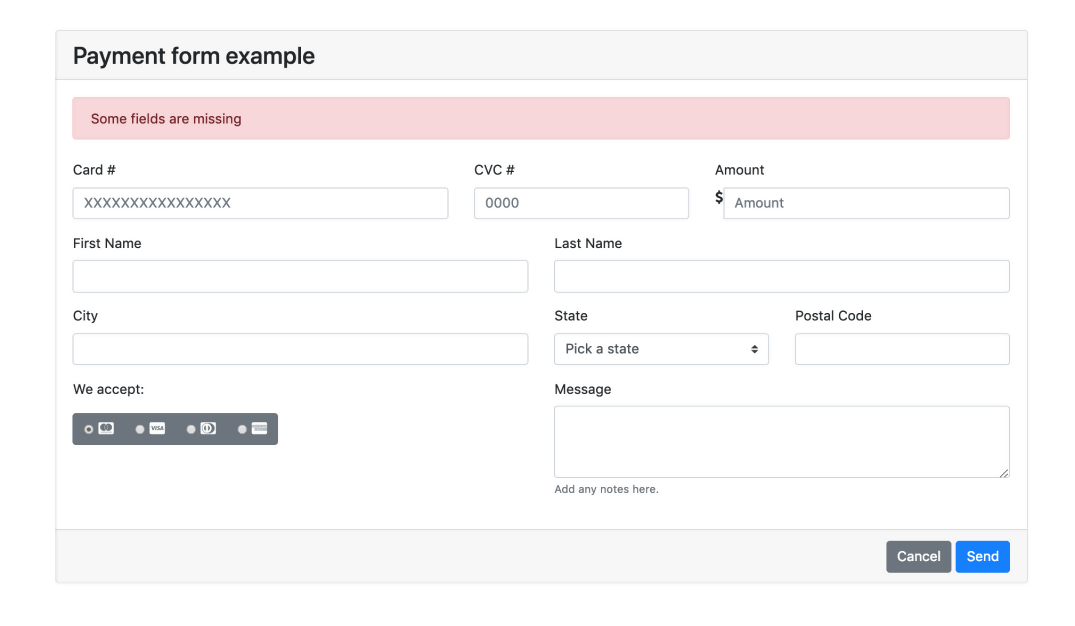Viewport: 1075px width, 626px height.
Task: Click the Diners Club card icon
Action: 207,428
